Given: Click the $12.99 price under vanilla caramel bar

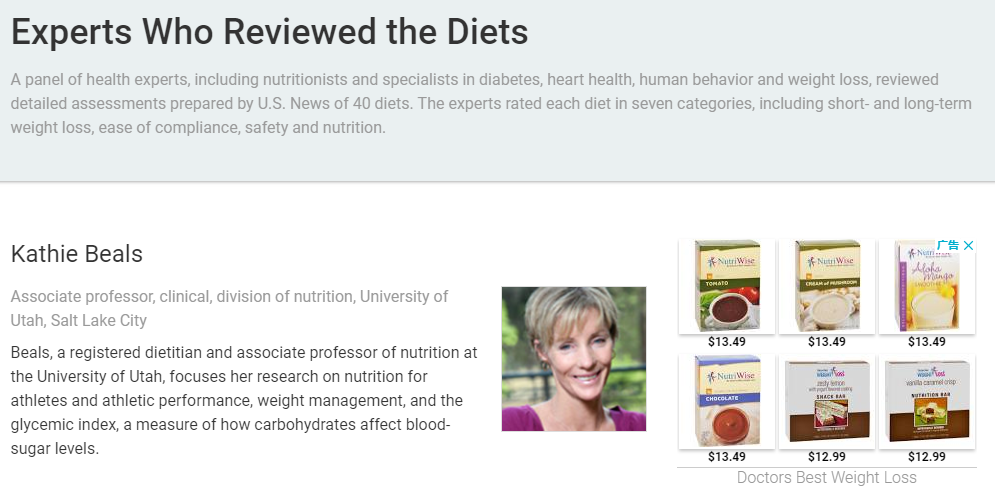Looking at the screenshot, I should (x=927, y=457).
